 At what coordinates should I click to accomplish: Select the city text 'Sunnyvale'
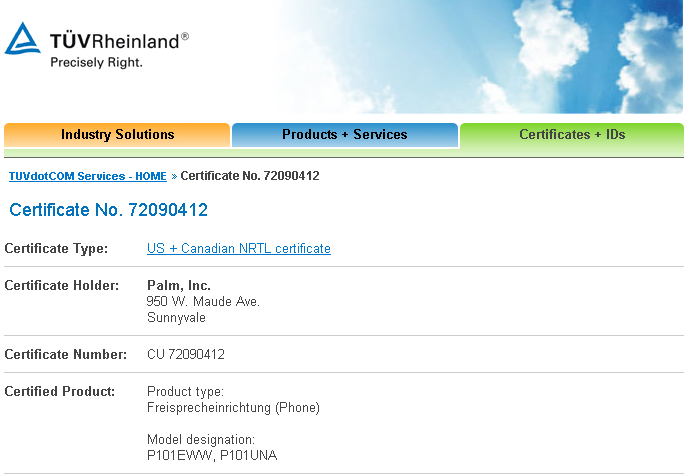[176, 317]
